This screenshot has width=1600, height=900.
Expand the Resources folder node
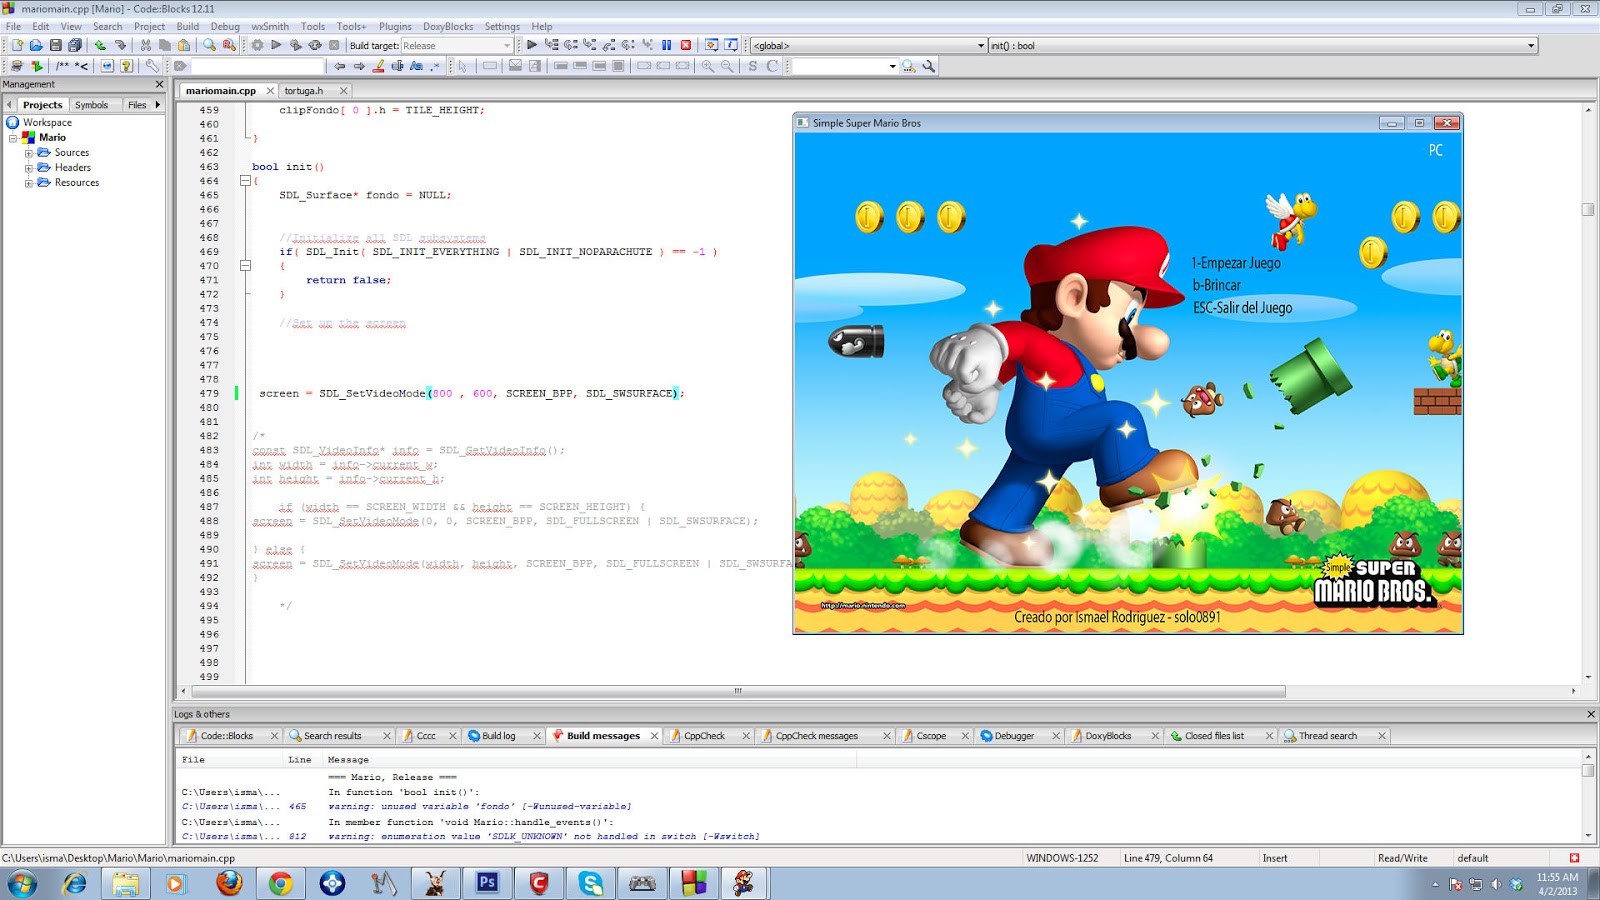click(28, 183)
